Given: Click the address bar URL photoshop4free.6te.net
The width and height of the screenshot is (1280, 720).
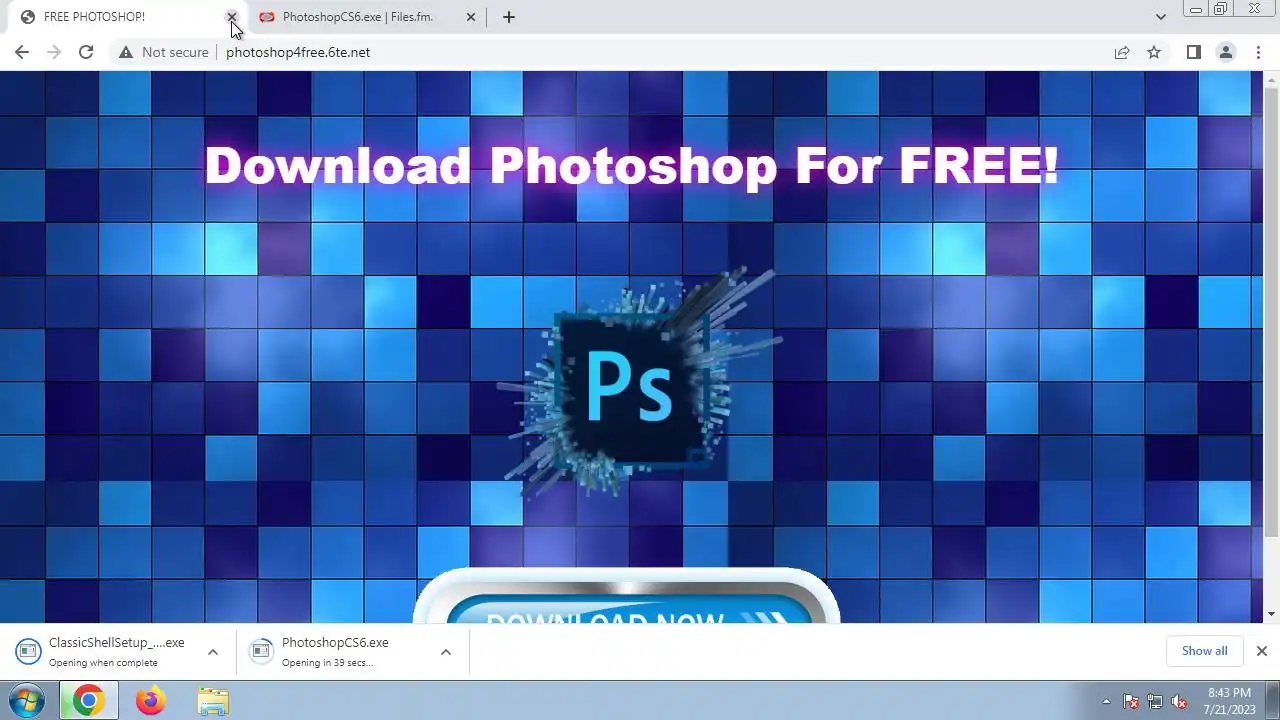Looking at the screenshot, I should pyautogui.click(x=298, y=52).
